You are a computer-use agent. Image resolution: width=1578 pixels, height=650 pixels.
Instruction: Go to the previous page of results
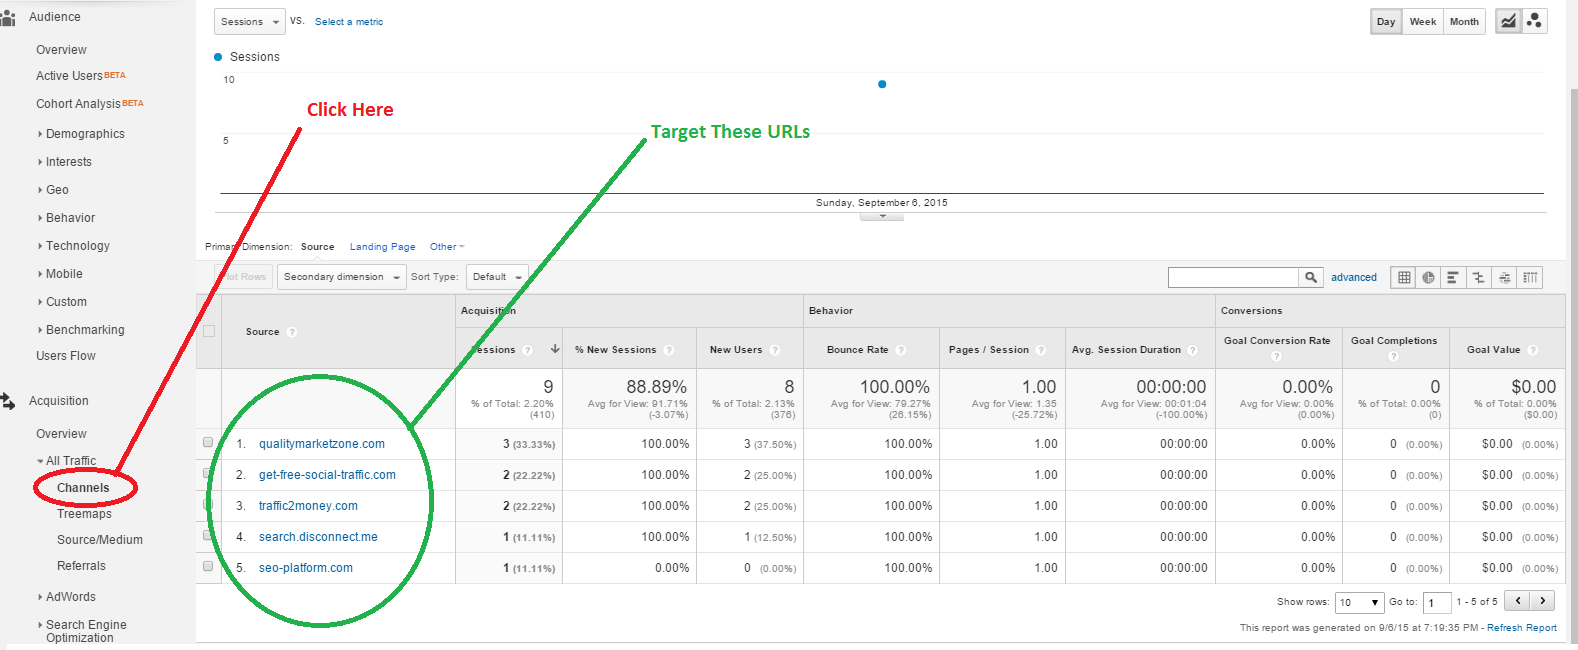1519,601
